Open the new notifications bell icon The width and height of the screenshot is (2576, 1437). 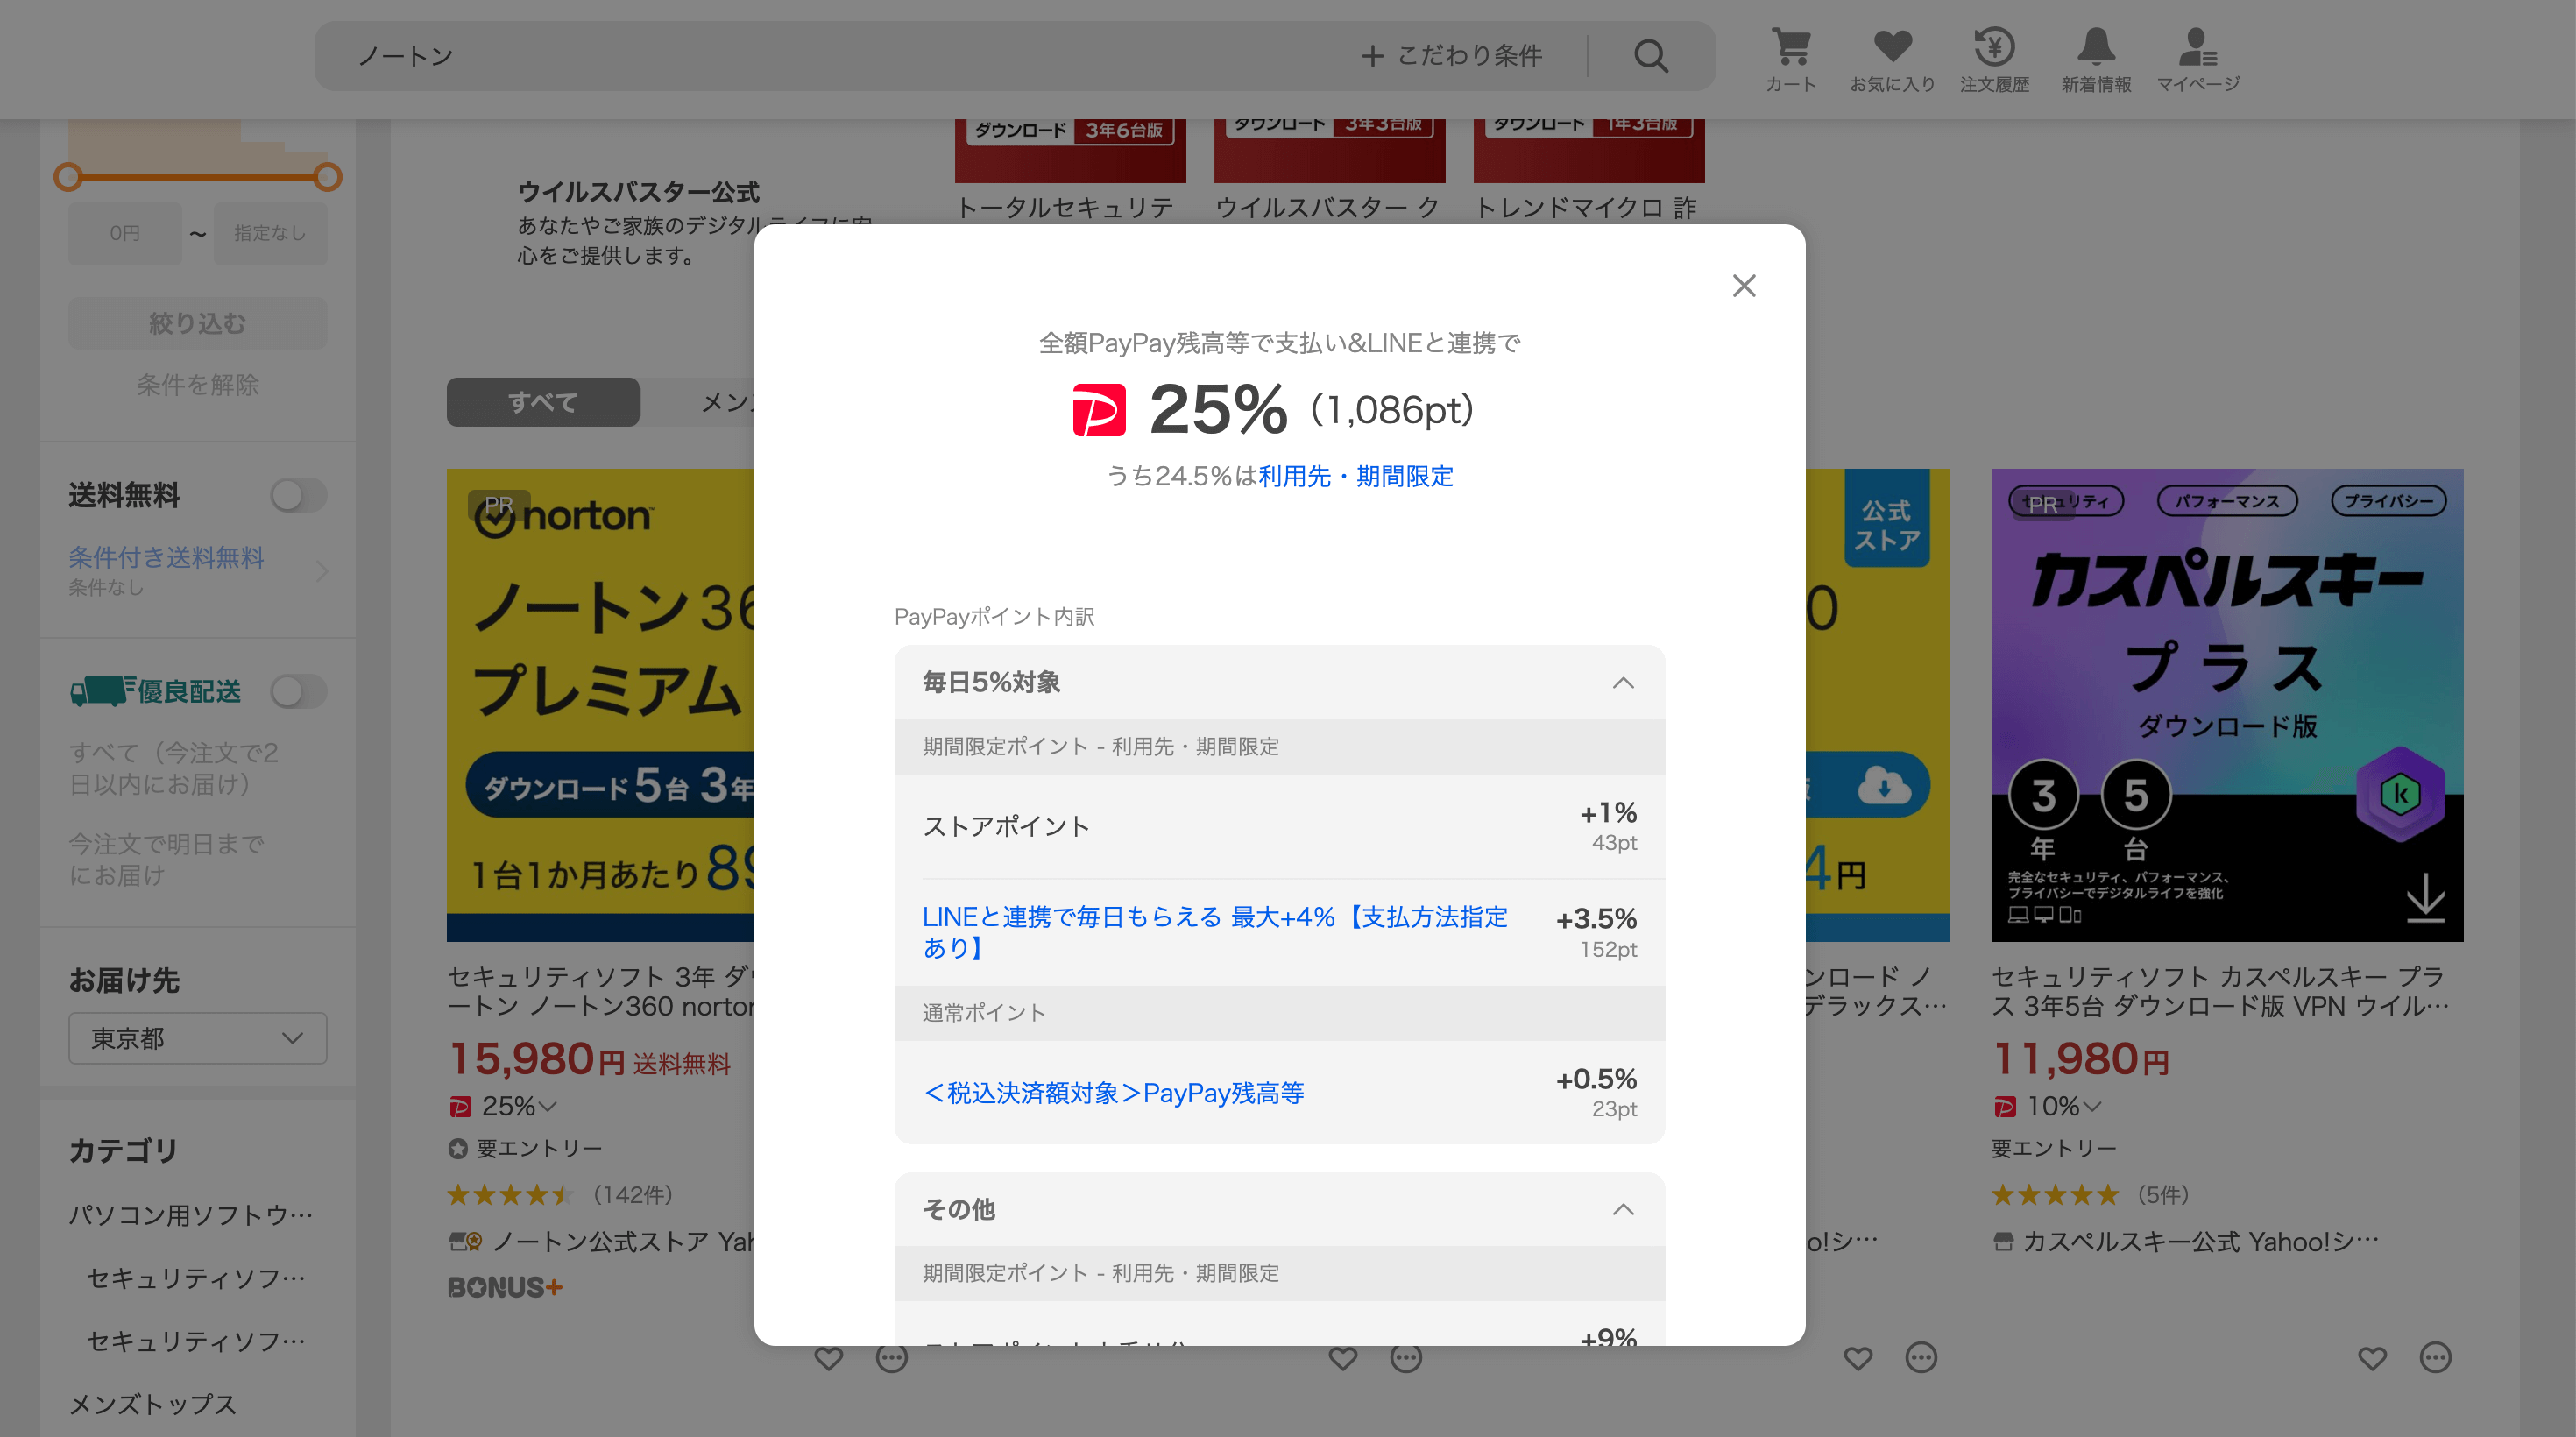pos(2096,59)
